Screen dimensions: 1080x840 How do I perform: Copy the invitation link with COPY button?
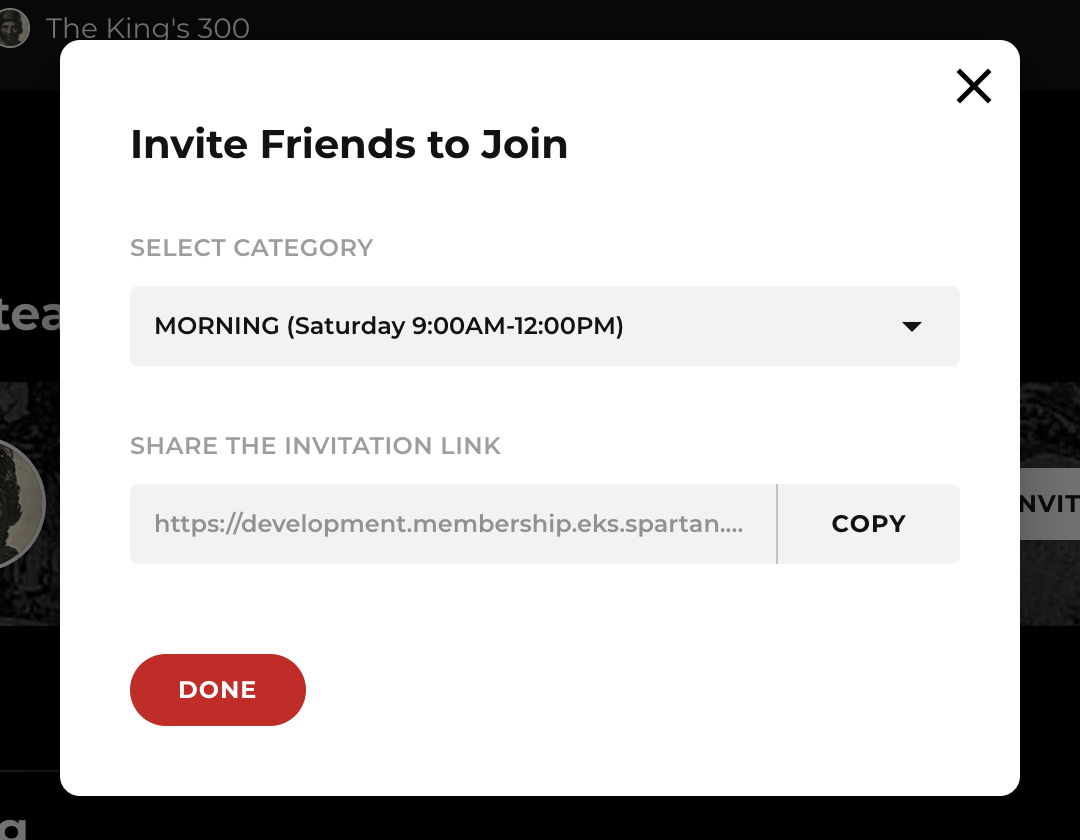[x=868, y=523]
